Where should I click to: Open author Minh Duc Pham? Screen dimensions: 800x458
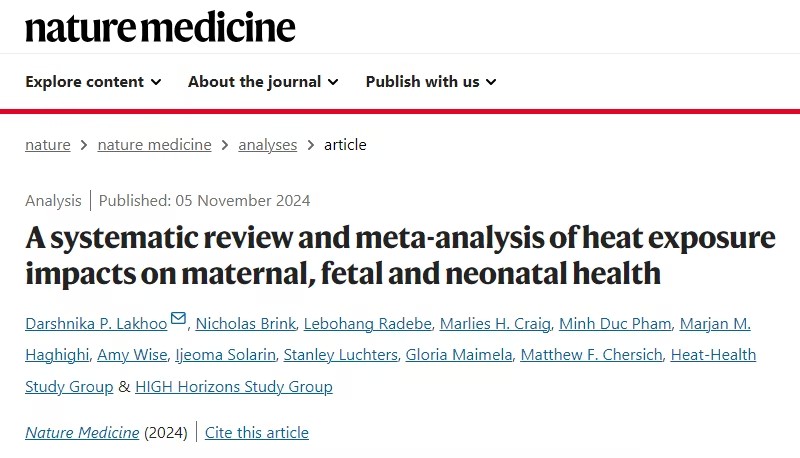(615, 324)
